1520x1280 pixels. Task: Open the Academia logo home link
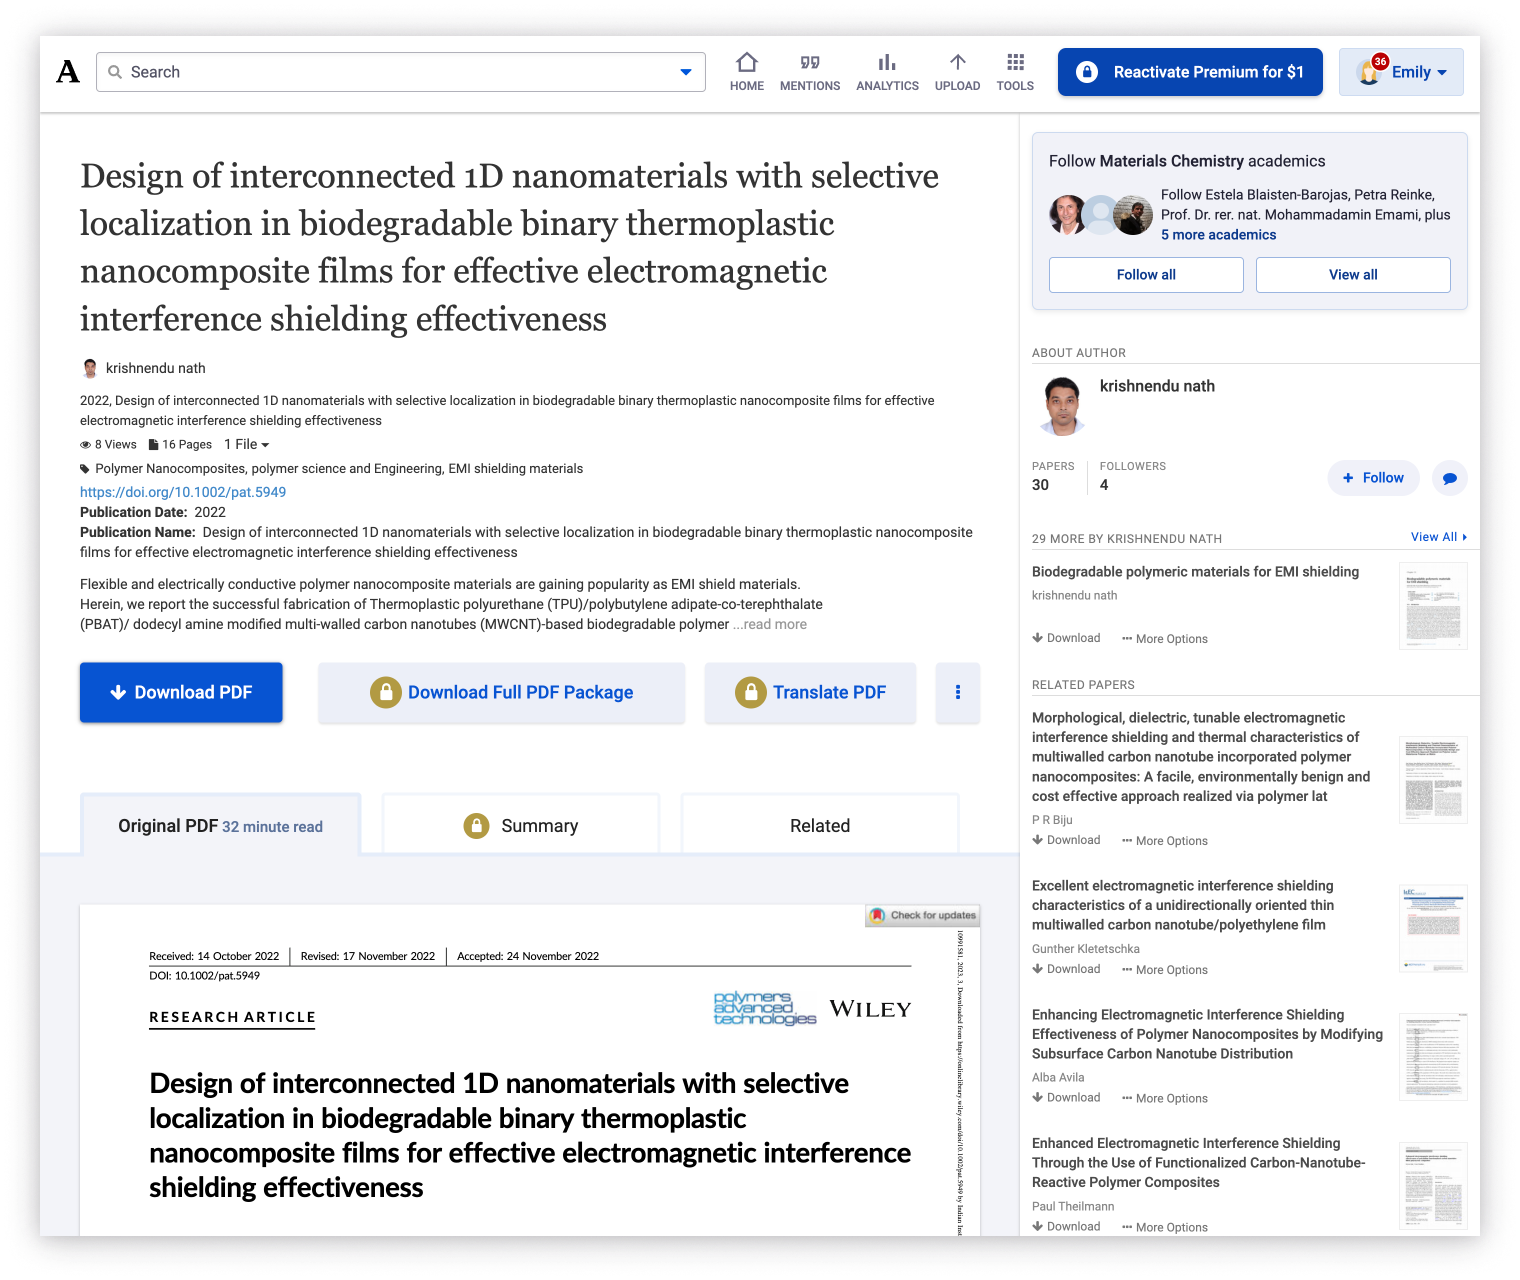(68, 72)
